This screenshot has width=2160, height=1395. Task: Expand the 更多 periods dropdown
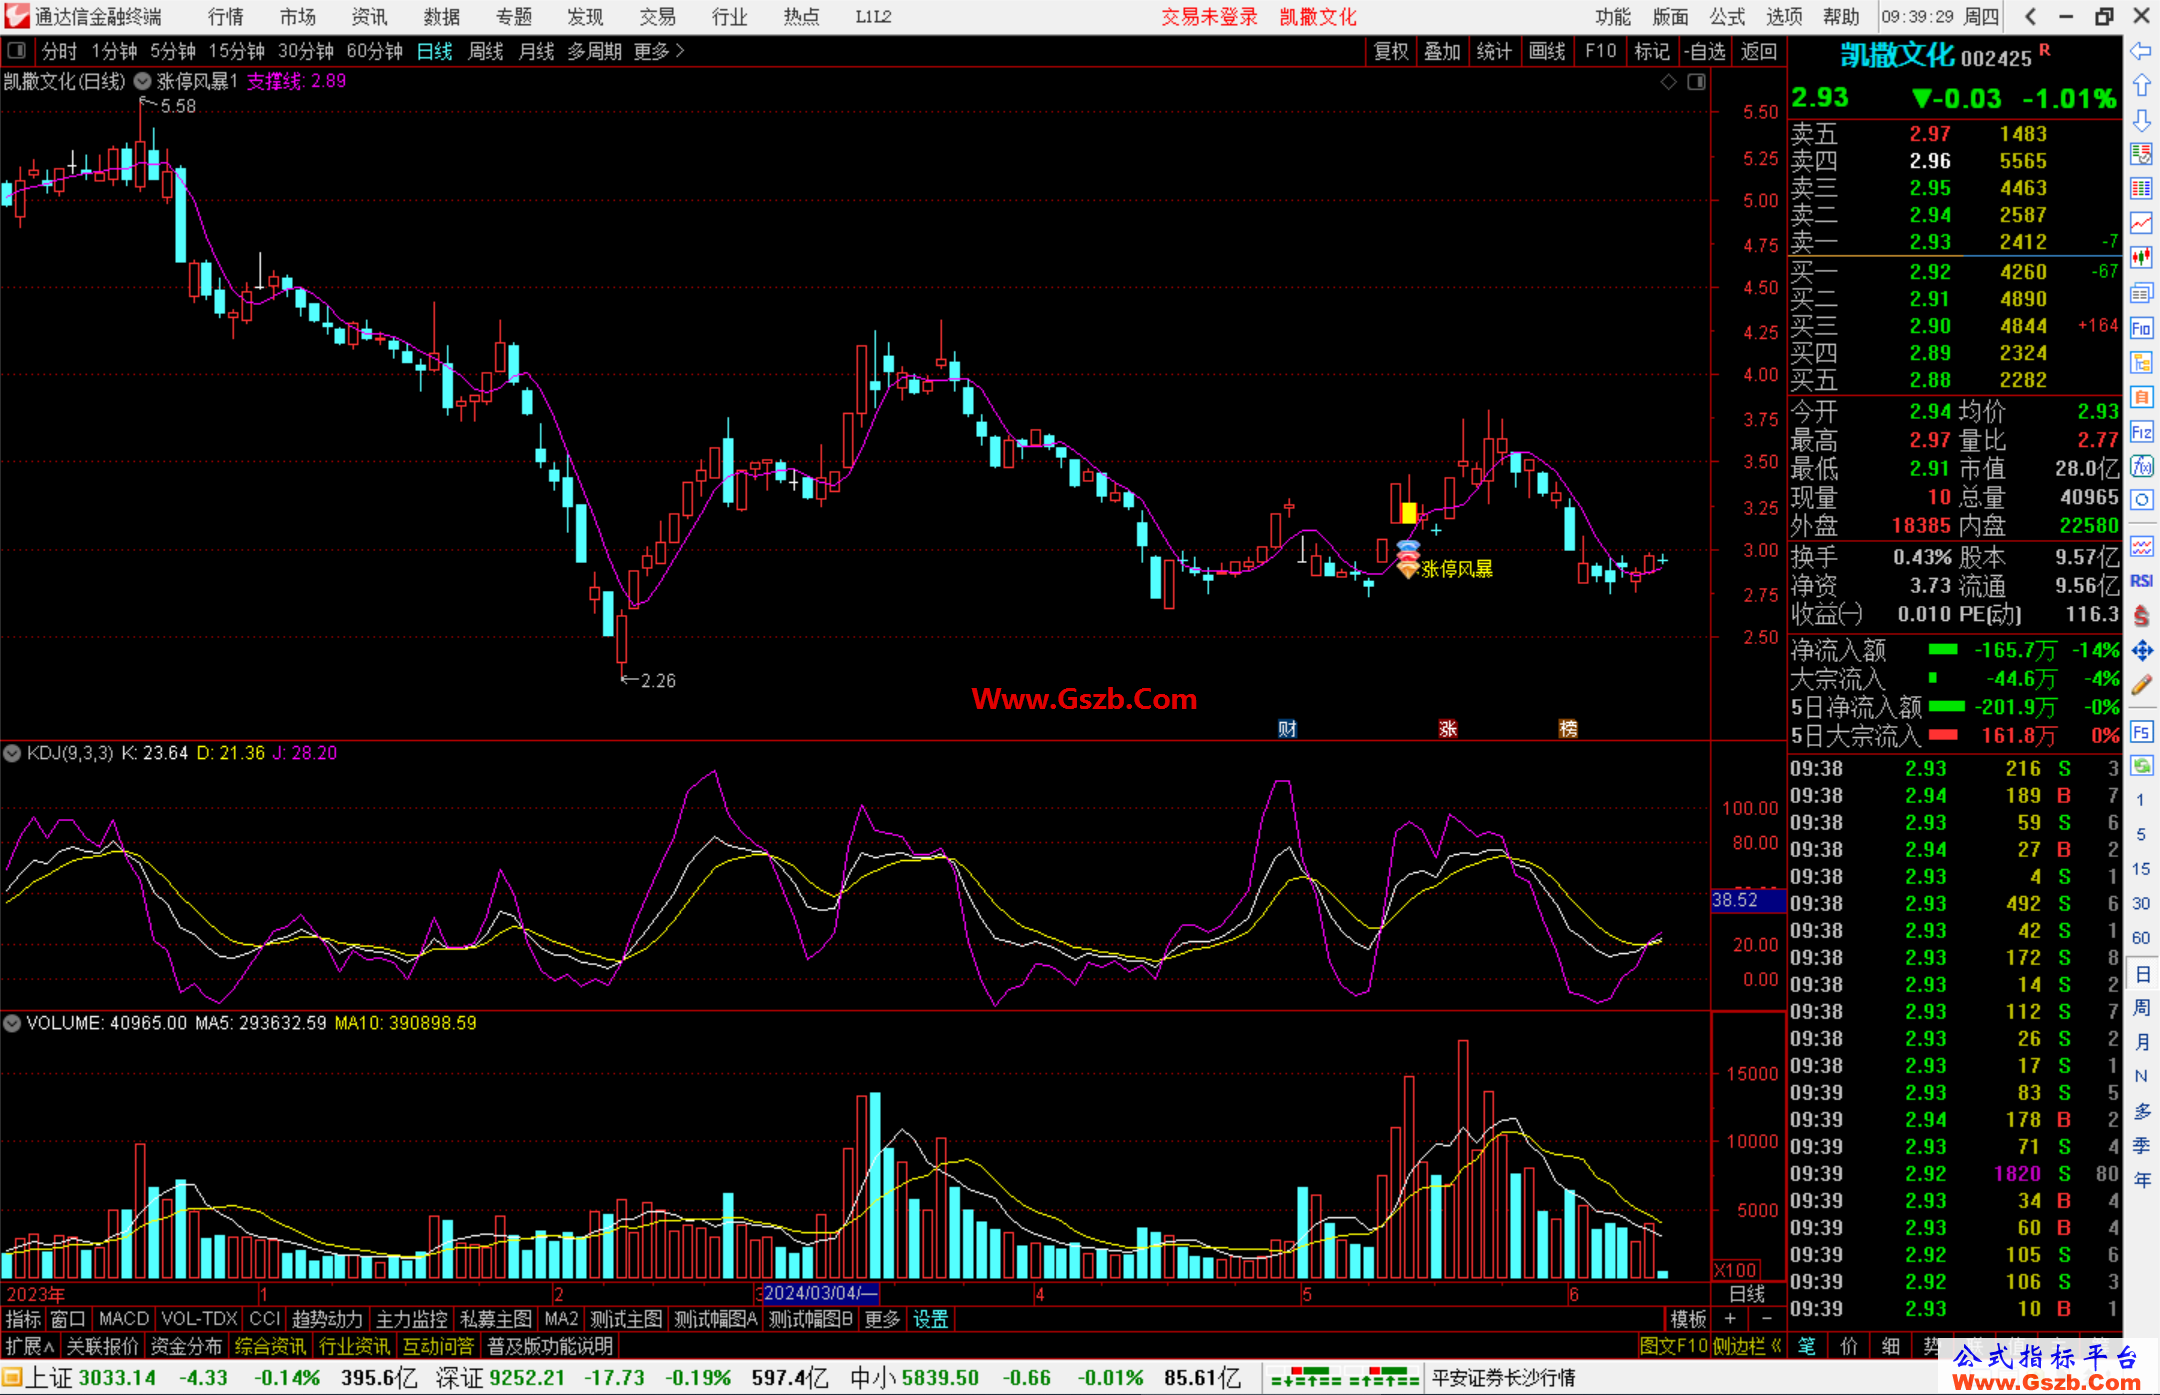(x=659, y=51)
